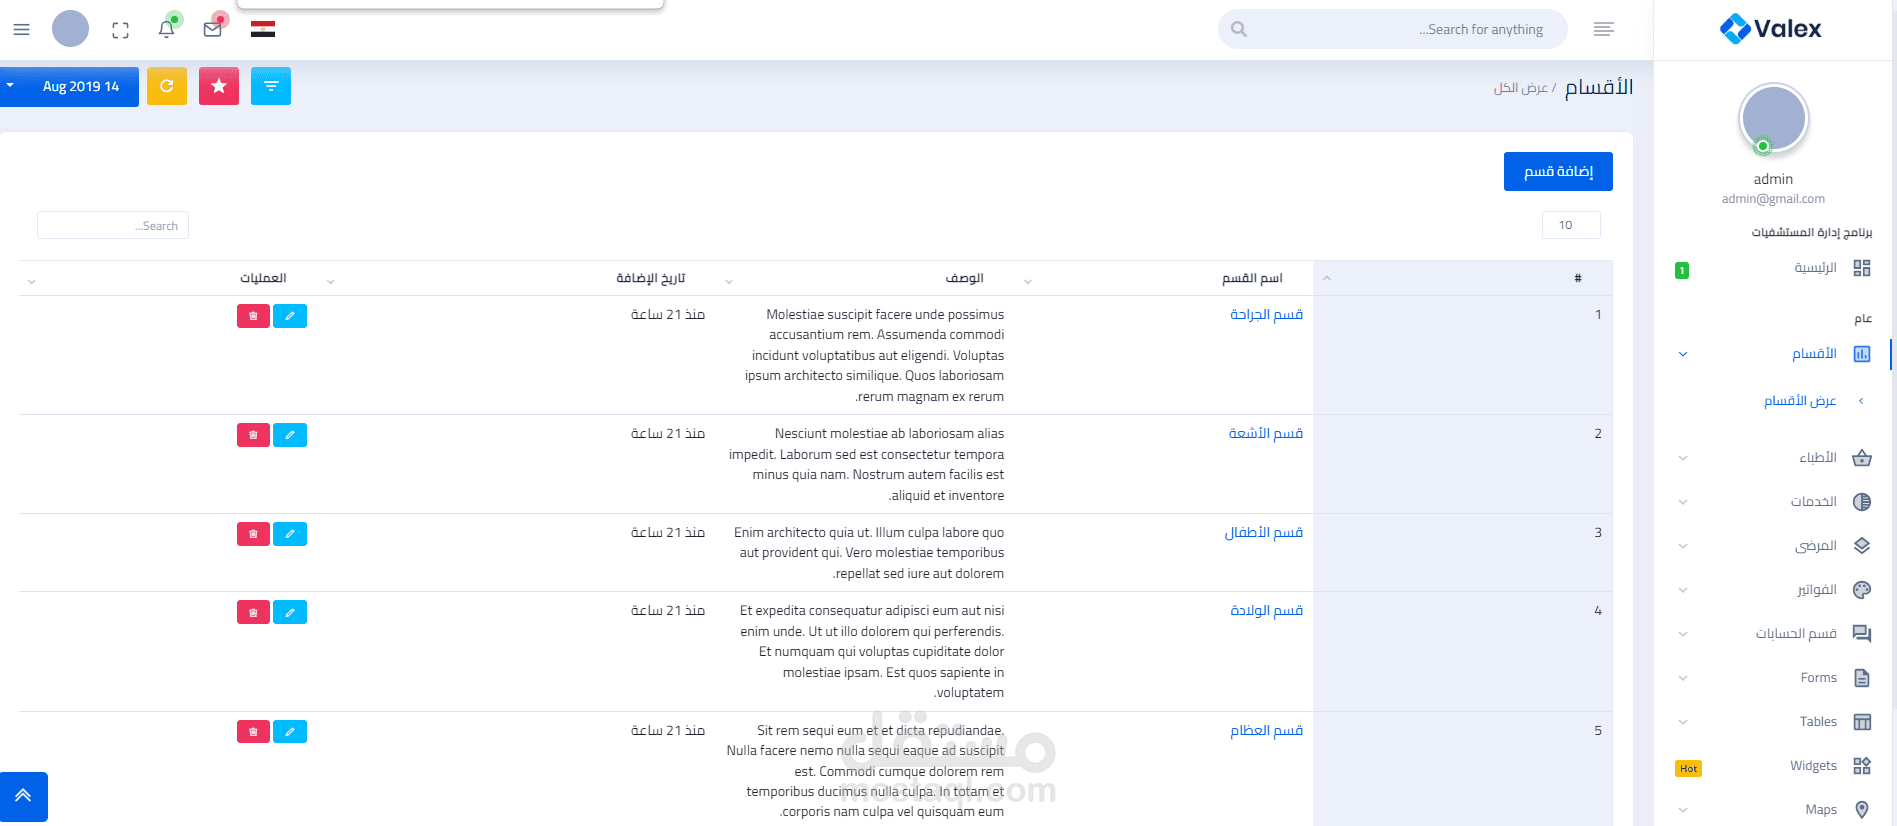Expand the الأطباء sidebar menu
1897x826 pixels.
(x=1773, y=458)
